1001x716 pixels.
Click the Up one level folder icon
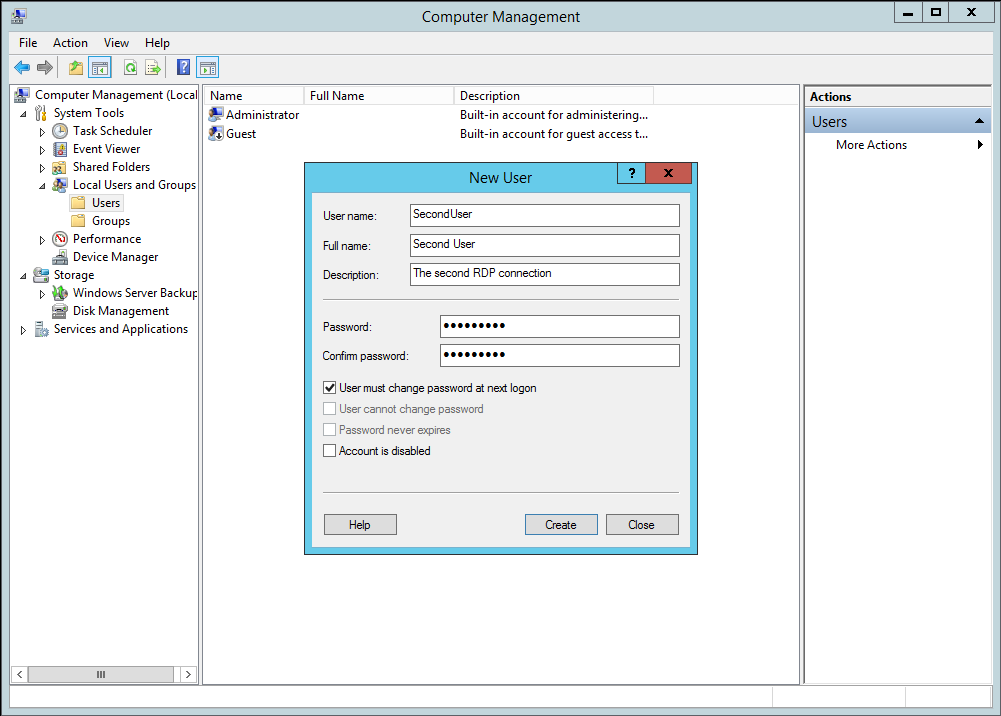click(x=76, y=67)
